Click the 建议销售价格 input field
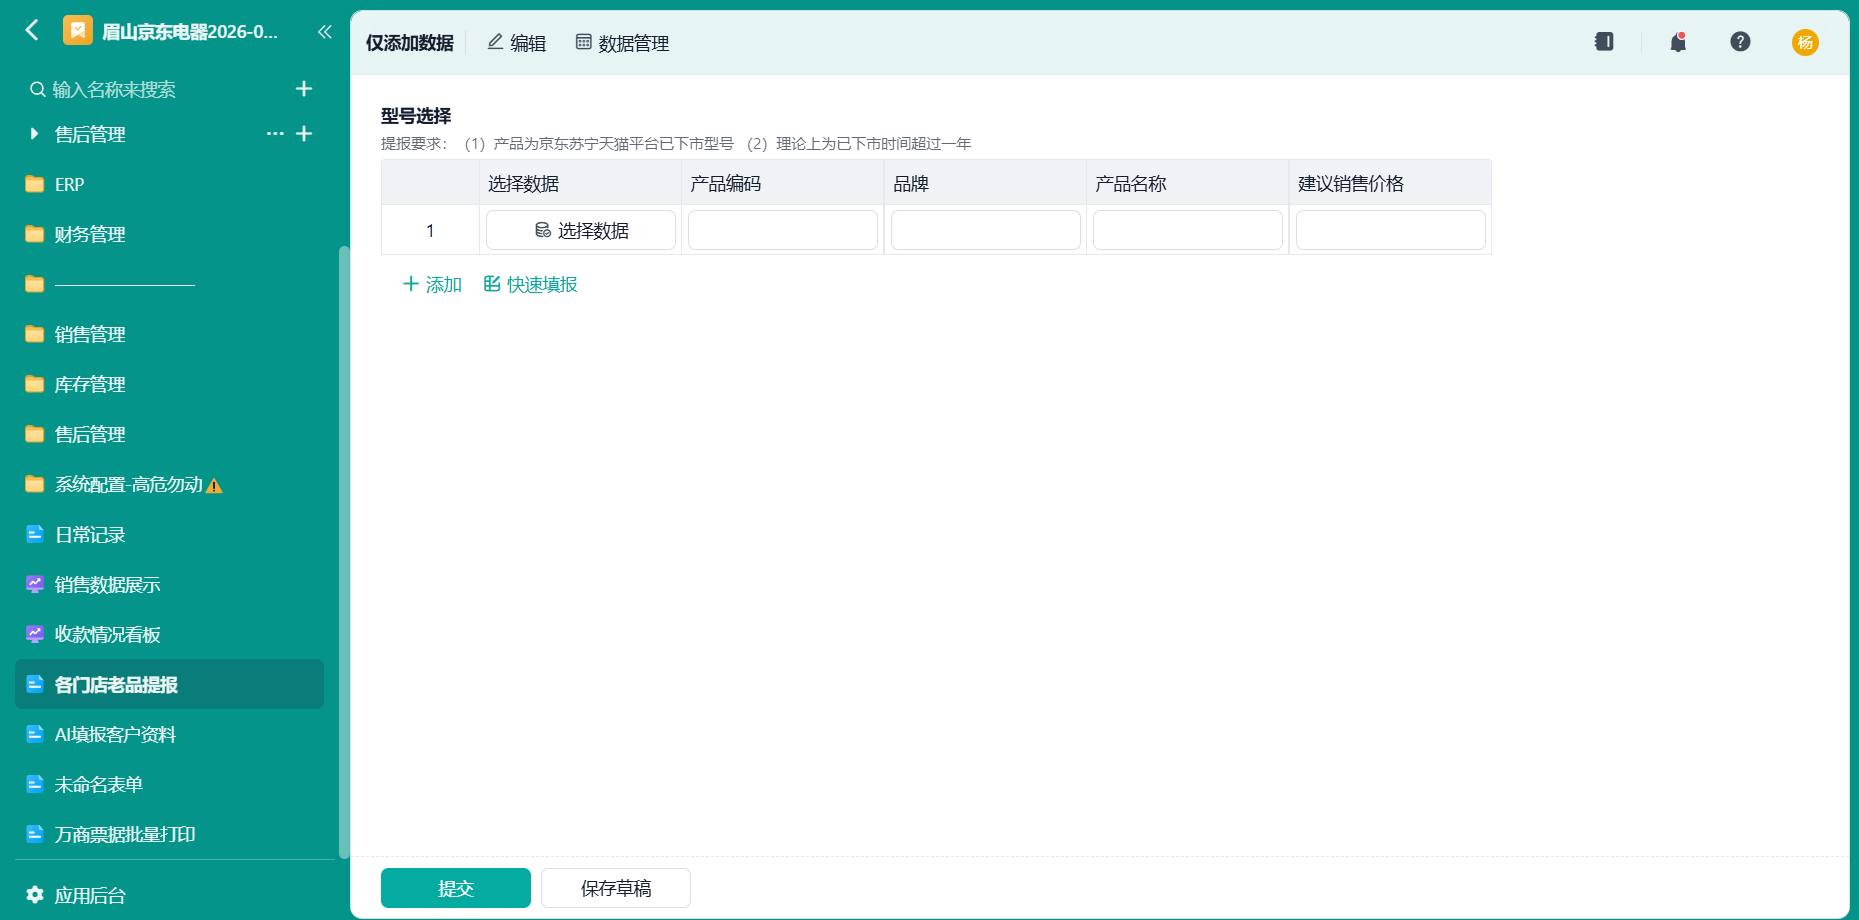 coord(1391,230)
